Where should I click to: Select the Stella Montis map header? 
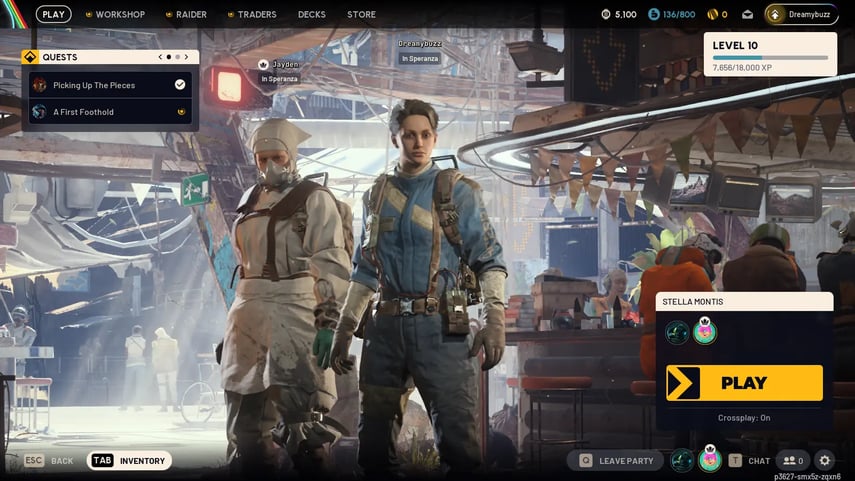pos(744,301)
